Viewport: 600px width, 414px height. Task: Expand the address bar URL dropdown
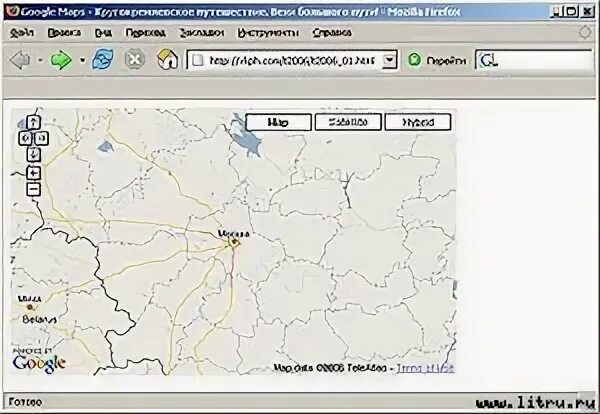coord(390,60)
